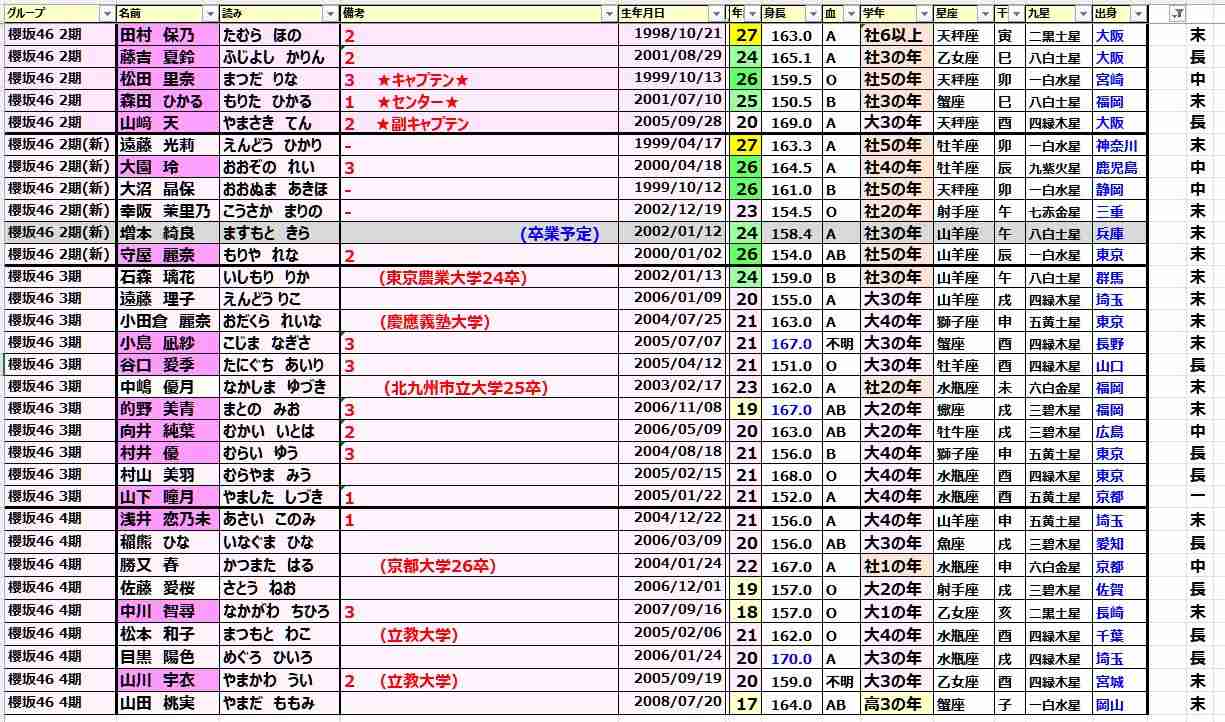The height and width of the screenshot is (722, 1225).
Task: Open the 出身 column filter dropdown
Action: point(1138,13)
